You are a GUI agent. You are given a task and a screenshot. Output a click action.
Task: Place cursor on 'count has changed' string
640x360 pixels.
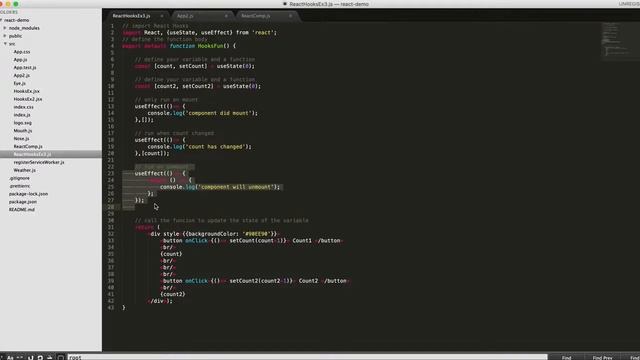(215, 147)
